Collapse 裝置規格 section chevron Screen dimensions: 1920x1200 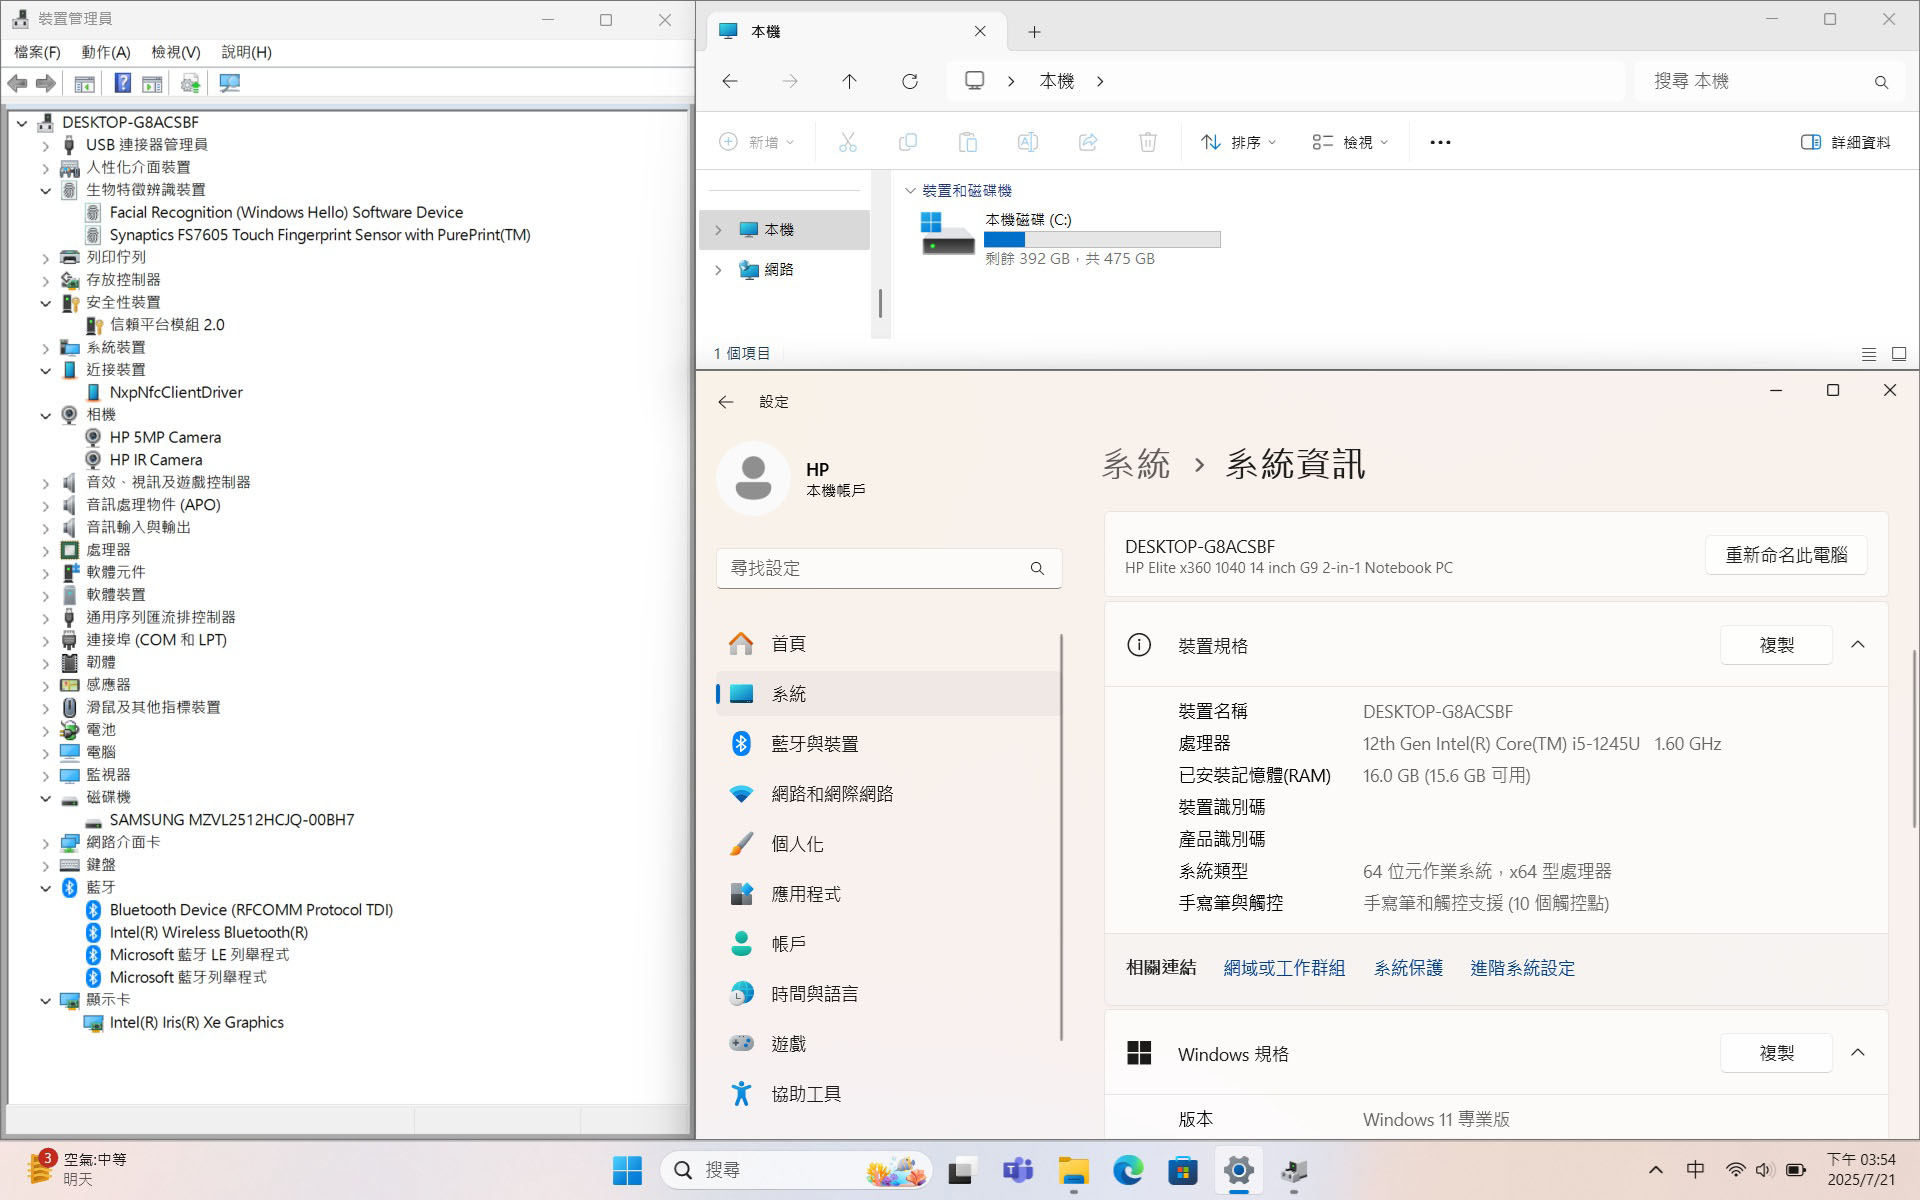click(1858, 645)
